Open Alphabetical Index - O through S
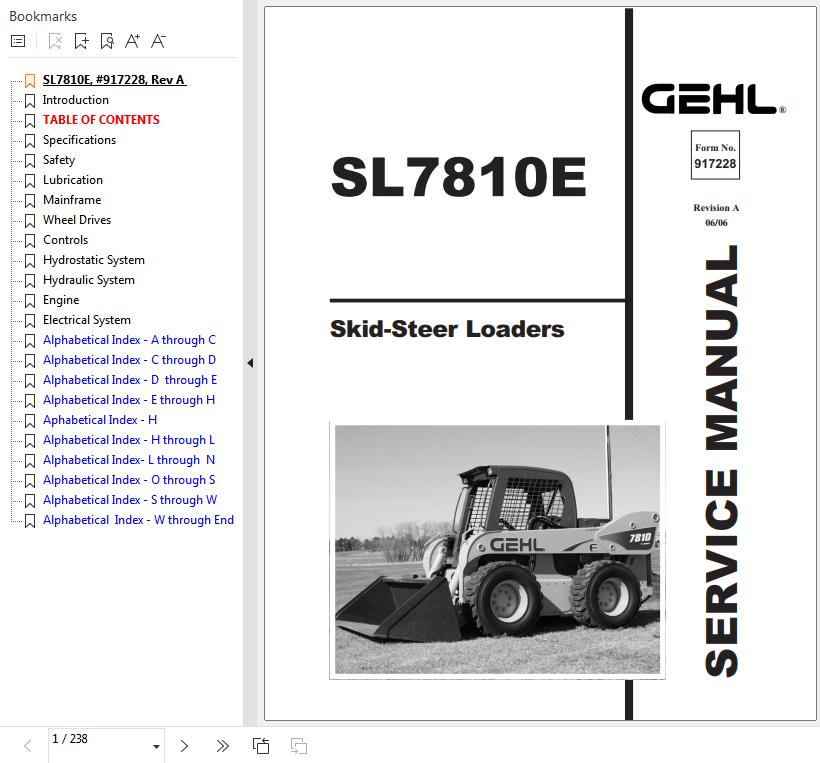The width and height of the screenshot is (820, 763). [129, 480]
